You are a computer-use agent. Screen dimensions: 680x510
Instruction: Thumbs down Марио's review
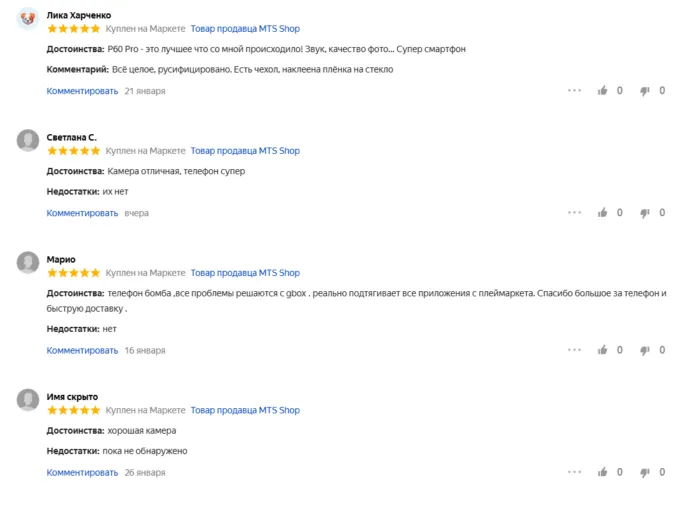click(x=645, y=351)
